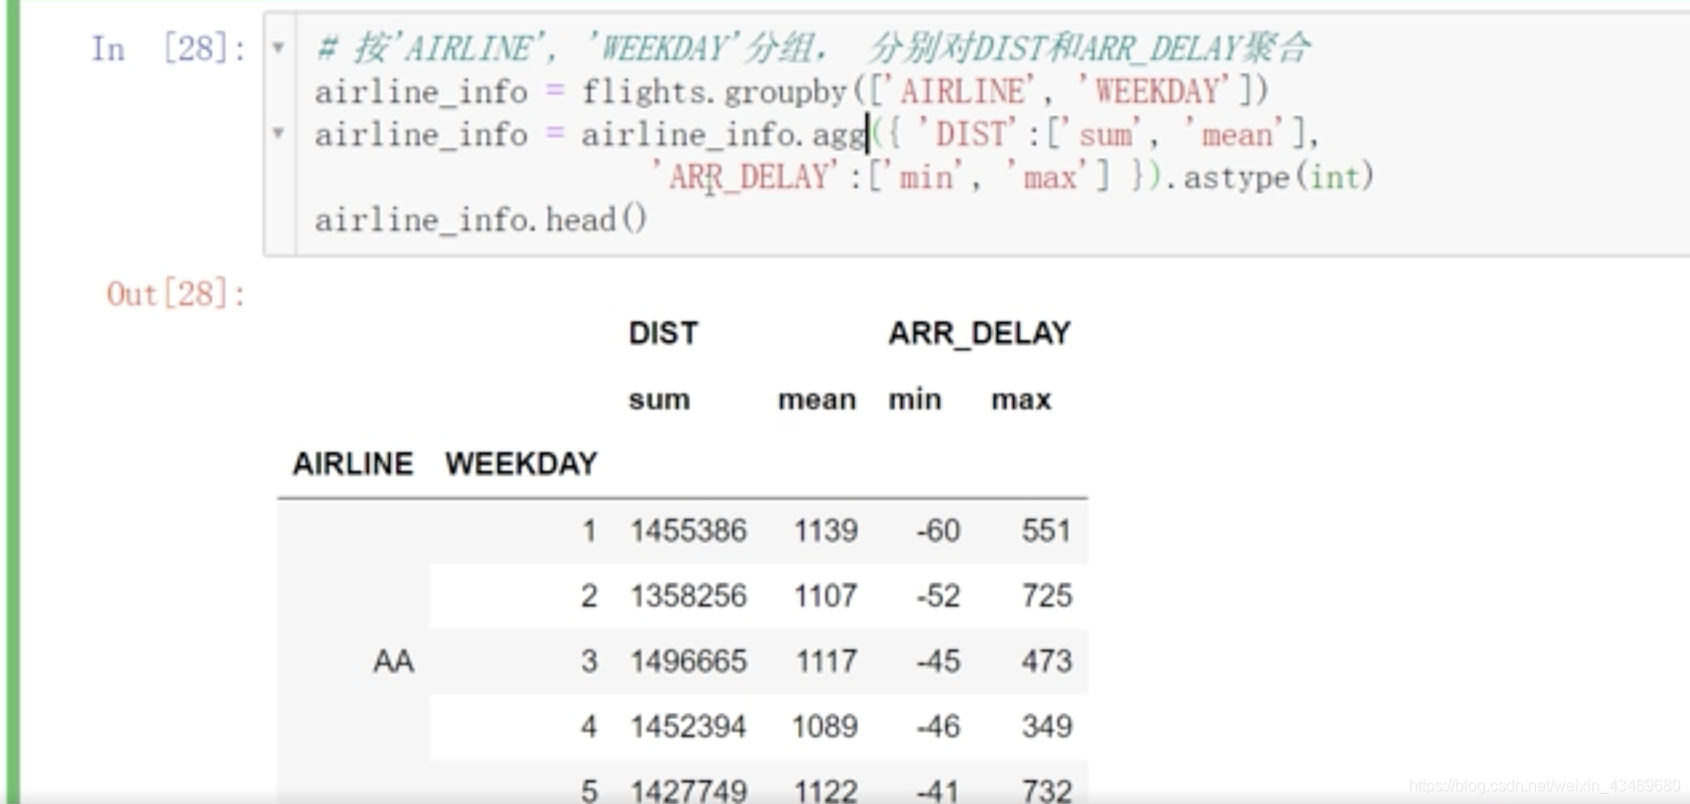
Task: Collapse the code fold arrow beside the comment line
Action: (278, 47)
